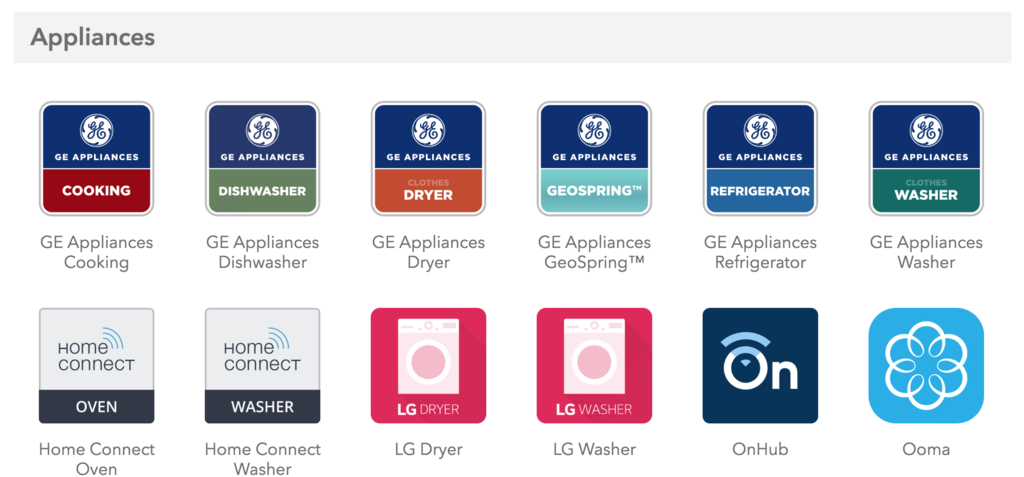The width and height of the screenshot is (1024, 477).
Task: Open the GE Appliances Cooking icon
Action: (x=97, y=159)
